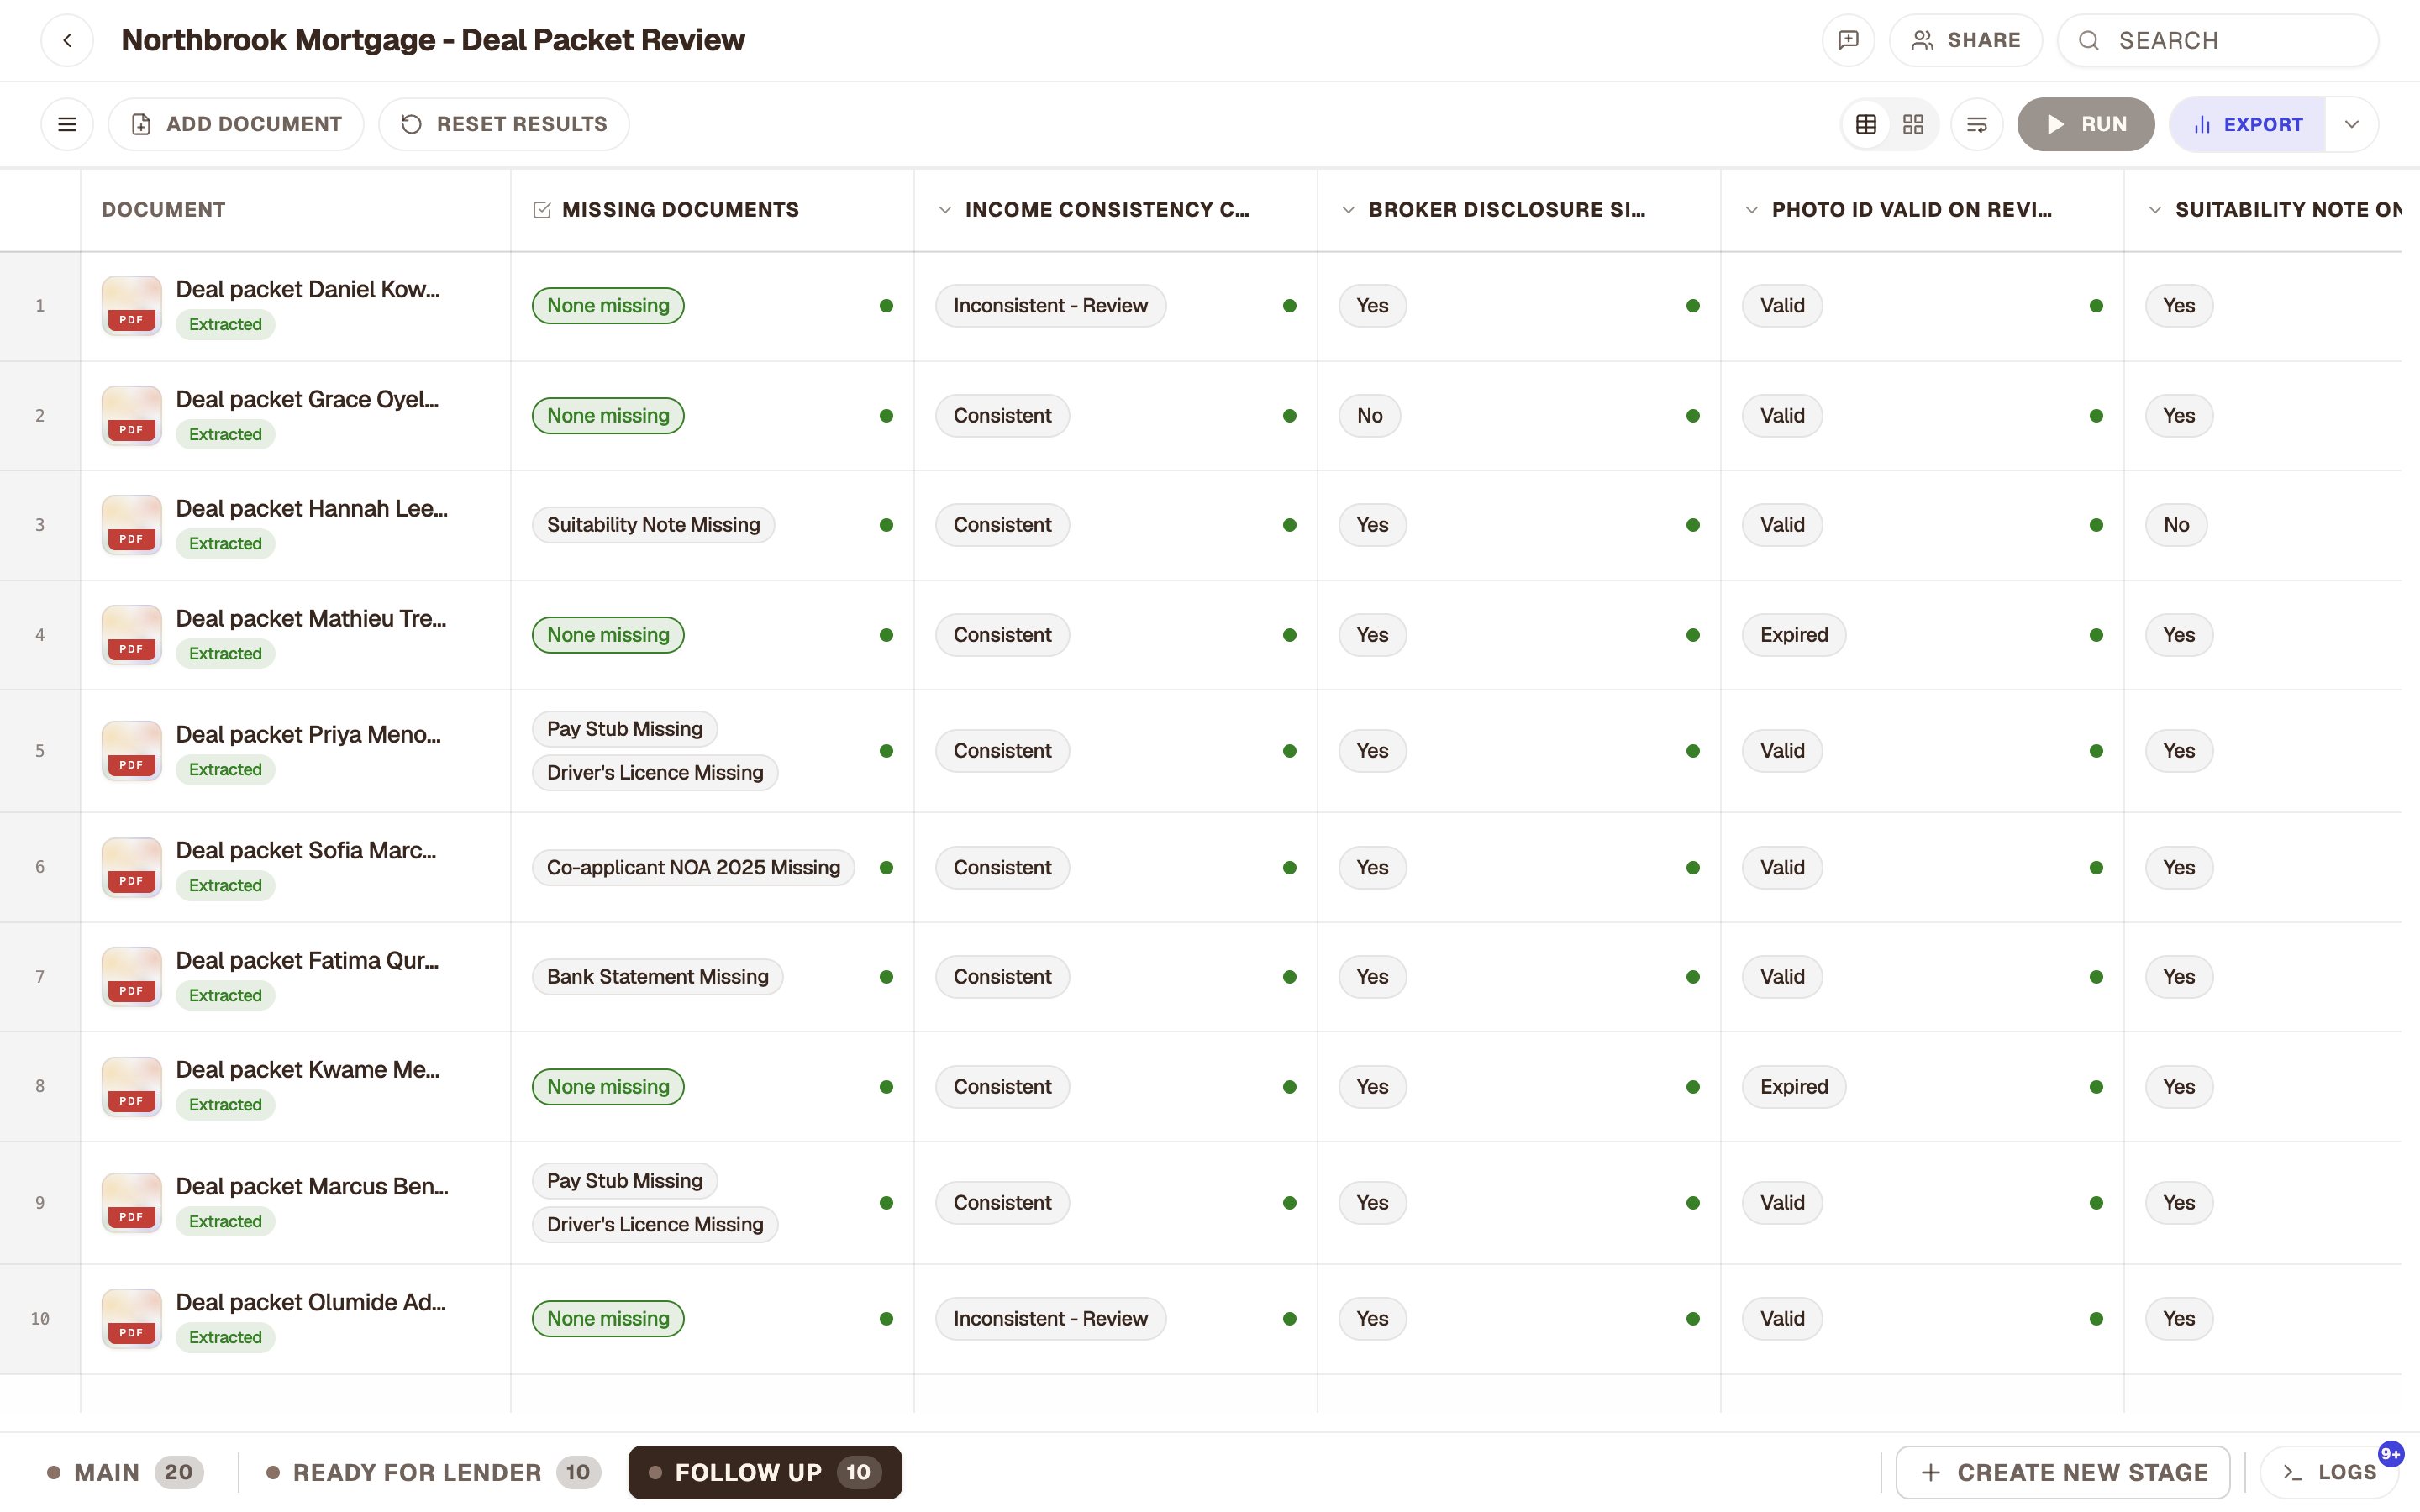Switch to the Main stage tab
The height and width of the screenshot is (1512, 2420).
[125, 1472]
